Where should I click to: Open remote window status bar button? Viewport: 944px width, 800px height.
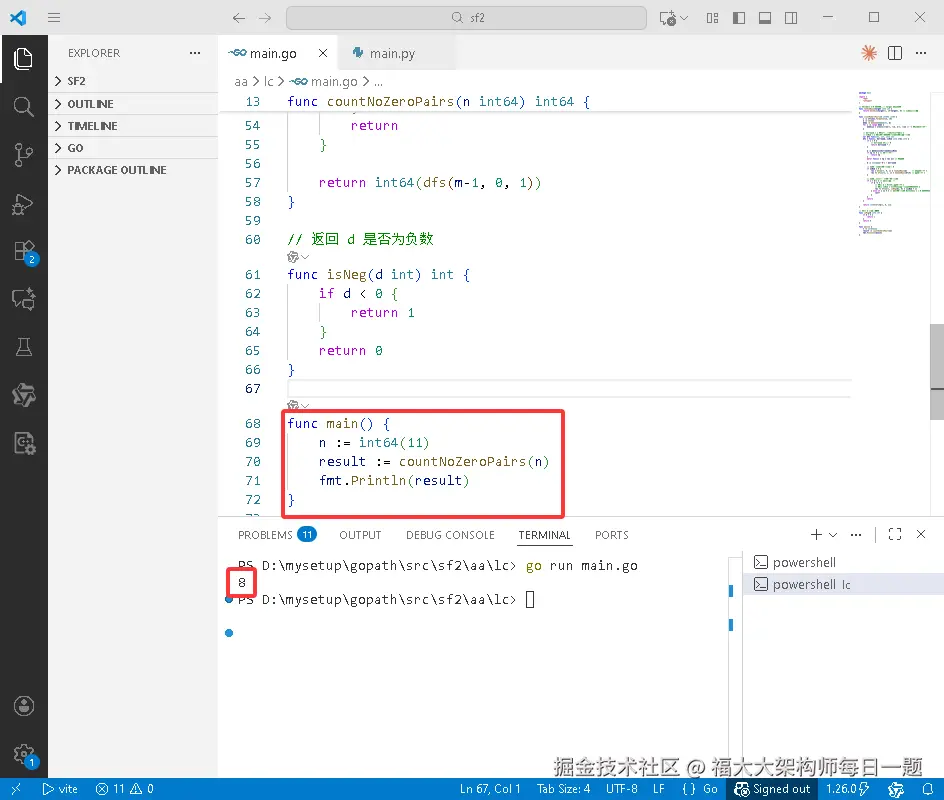coord(16,789)
